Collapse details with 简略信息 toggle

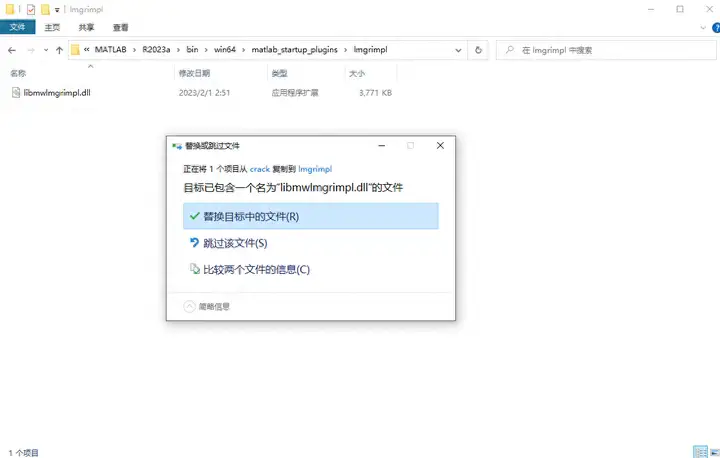coord(207,306)
